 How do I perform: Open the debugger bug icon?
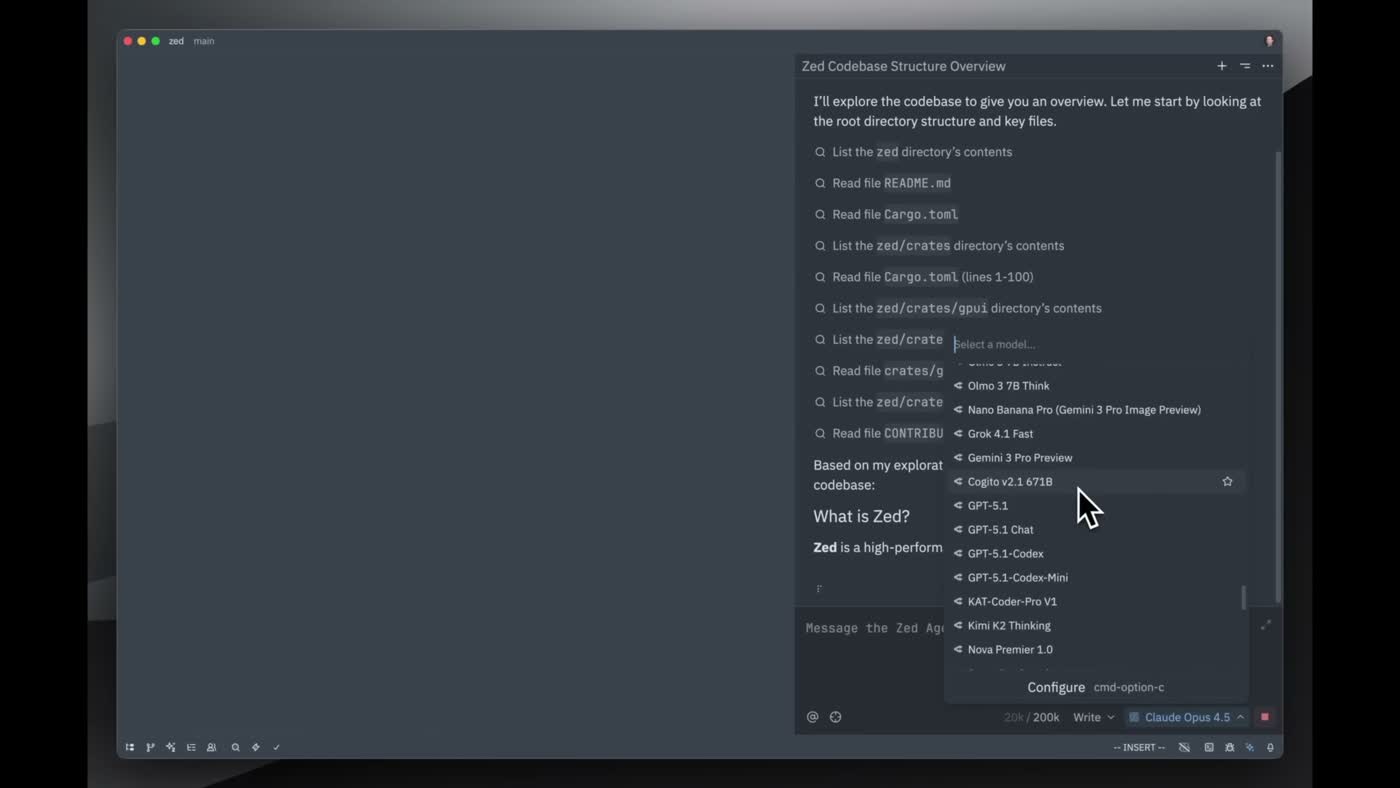click(x=1230, y=747)
